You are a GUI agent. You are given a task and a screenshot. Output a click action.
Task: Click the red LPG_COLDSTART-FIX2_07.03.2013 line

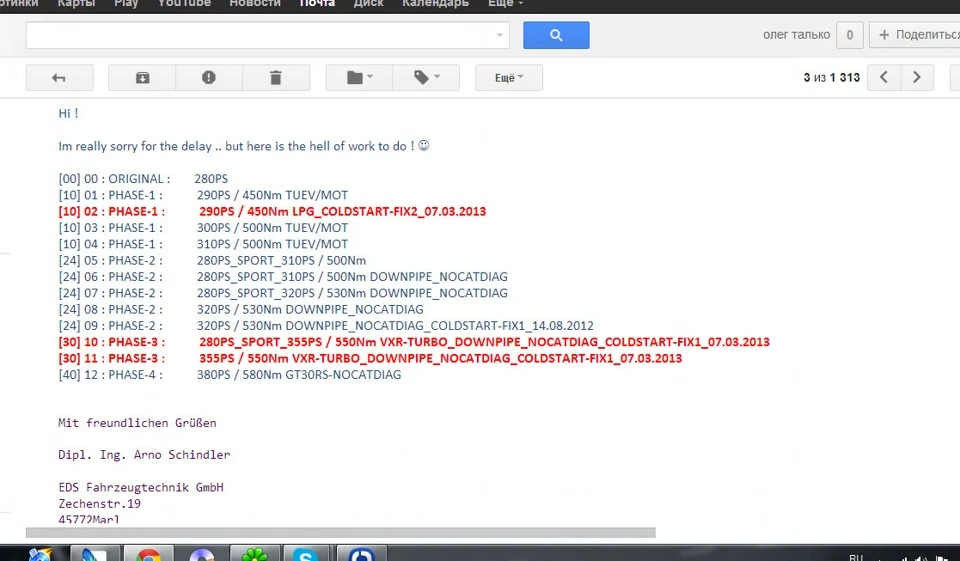(x=272, y=211)
